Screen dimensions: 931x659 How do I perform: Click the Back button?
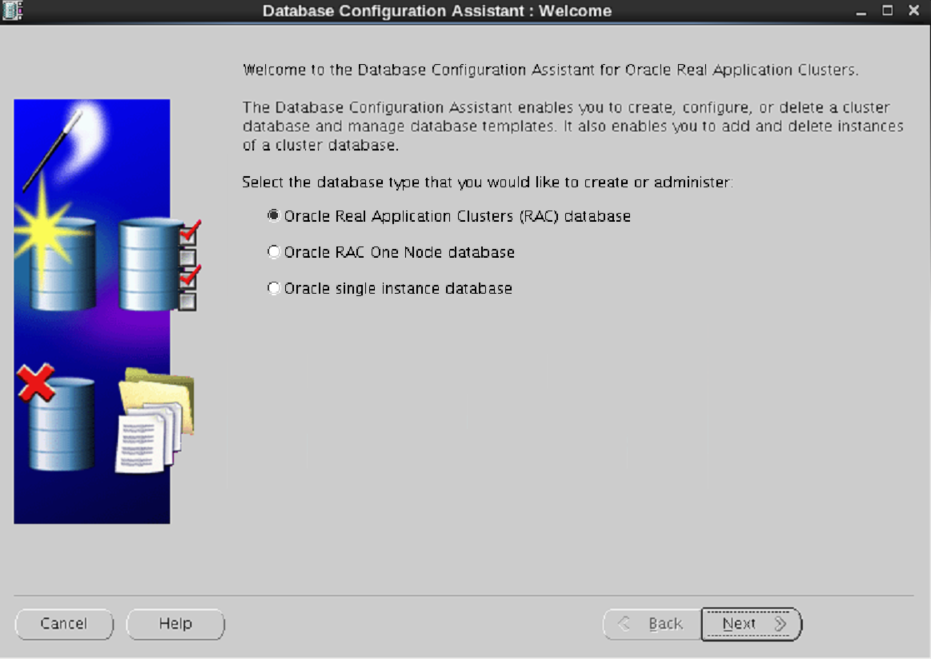coord(652,624)
